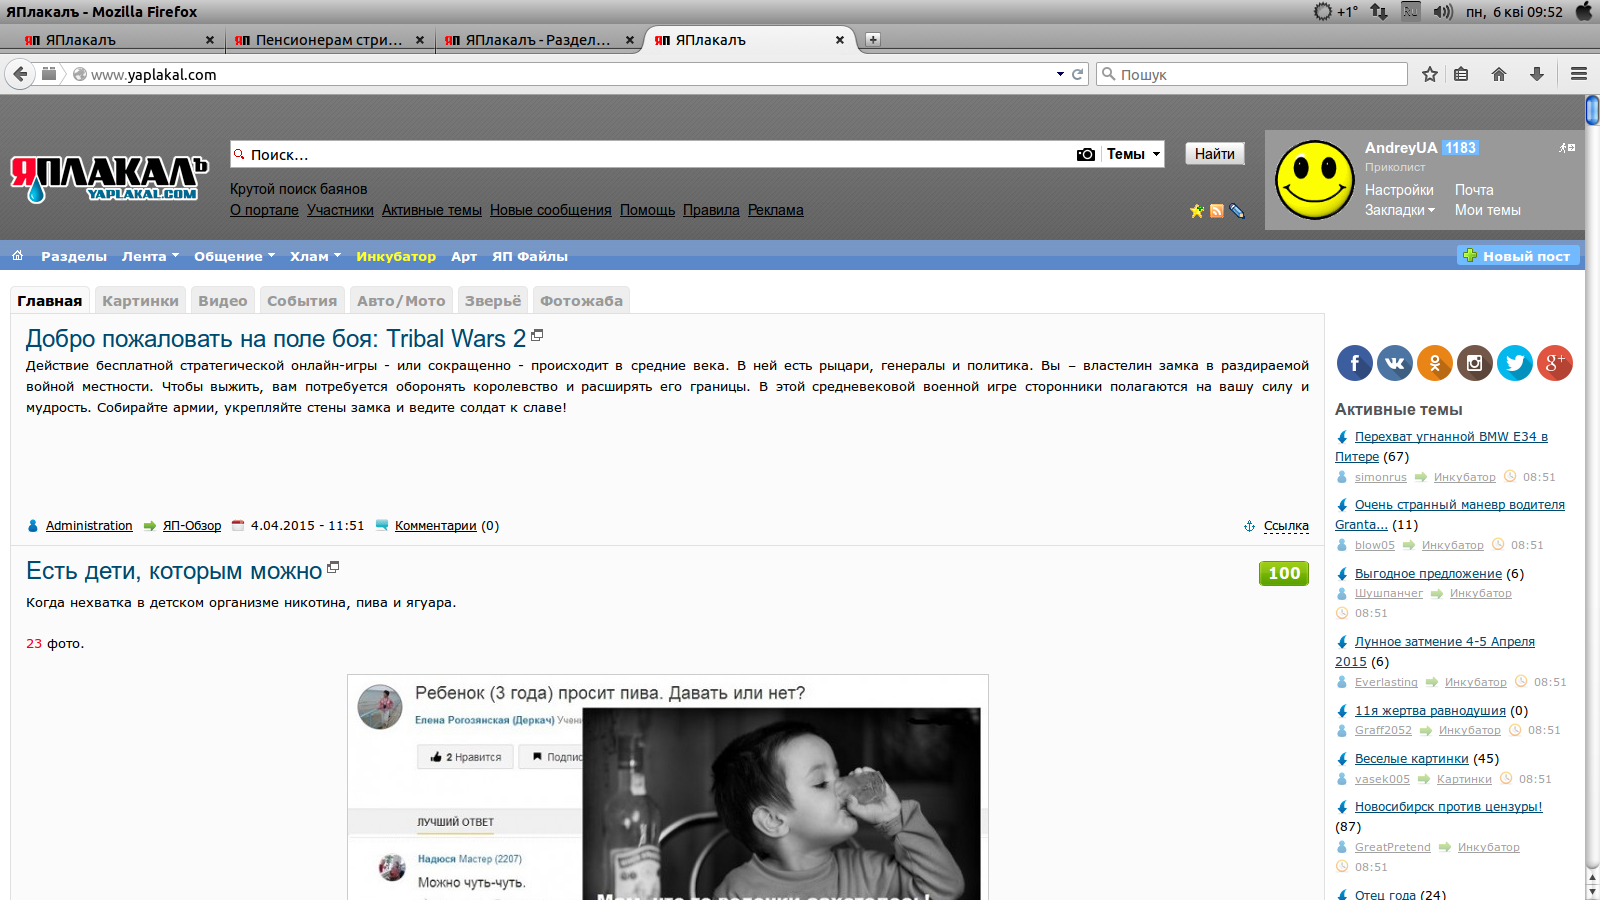Screen dimensions: 1600x900
Task: Go back using the browser back arrow
Action: point(20,74)
